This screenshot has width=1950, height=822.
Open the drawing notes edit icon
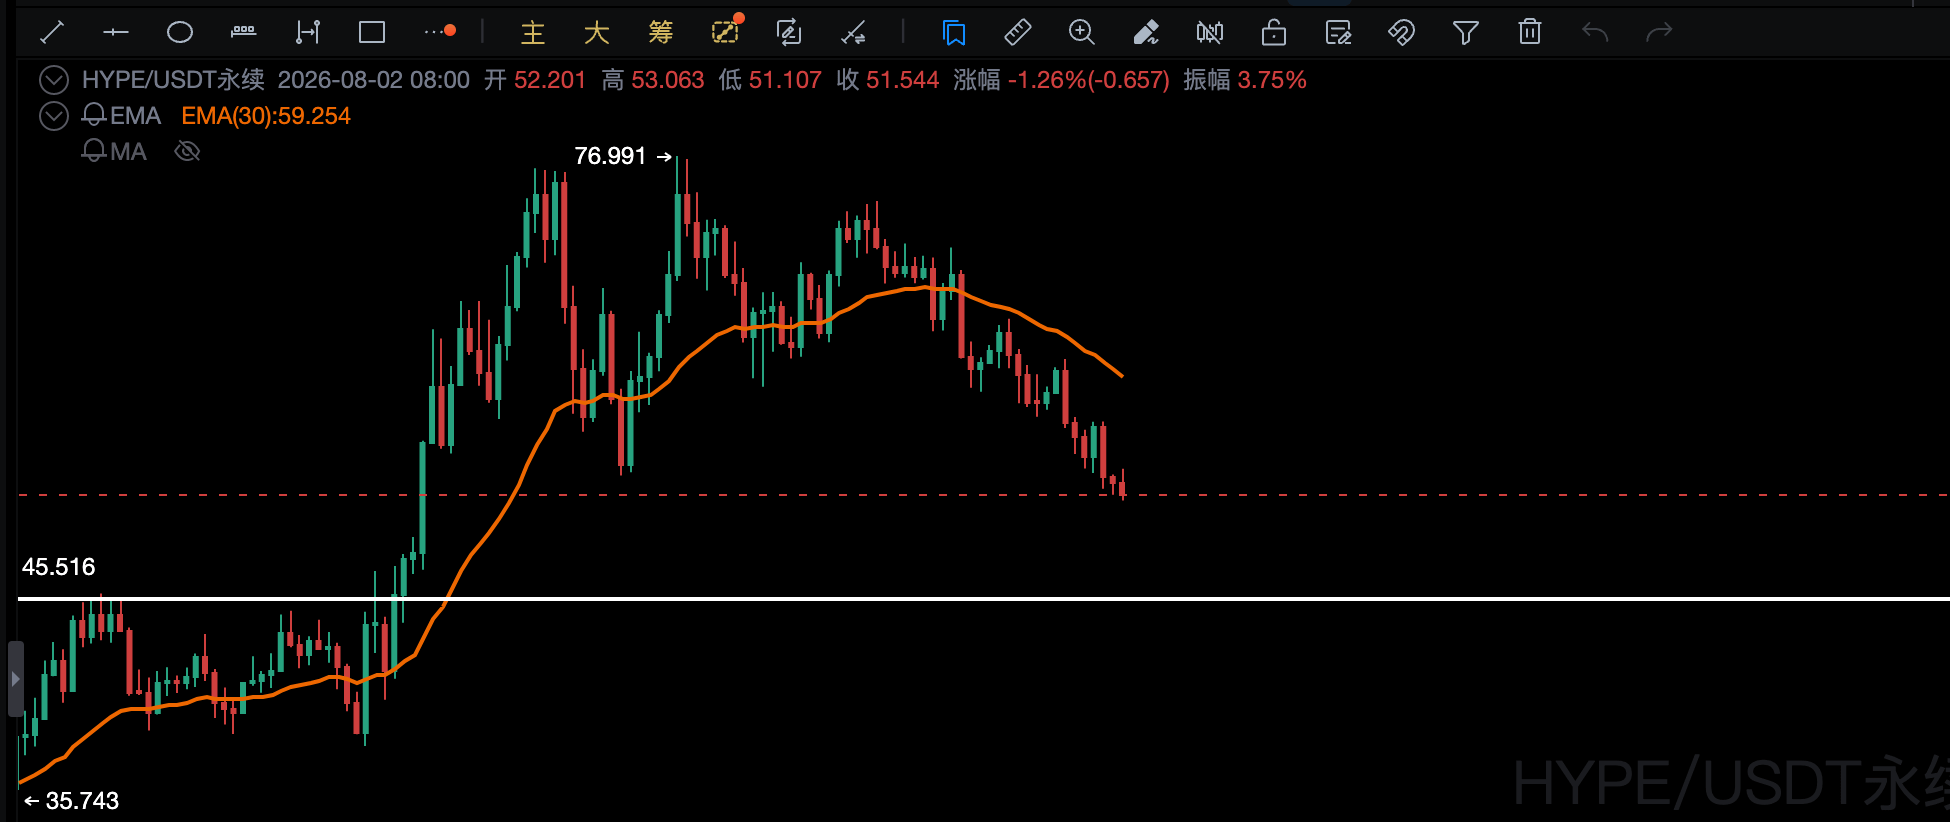tap(1338, 33)
